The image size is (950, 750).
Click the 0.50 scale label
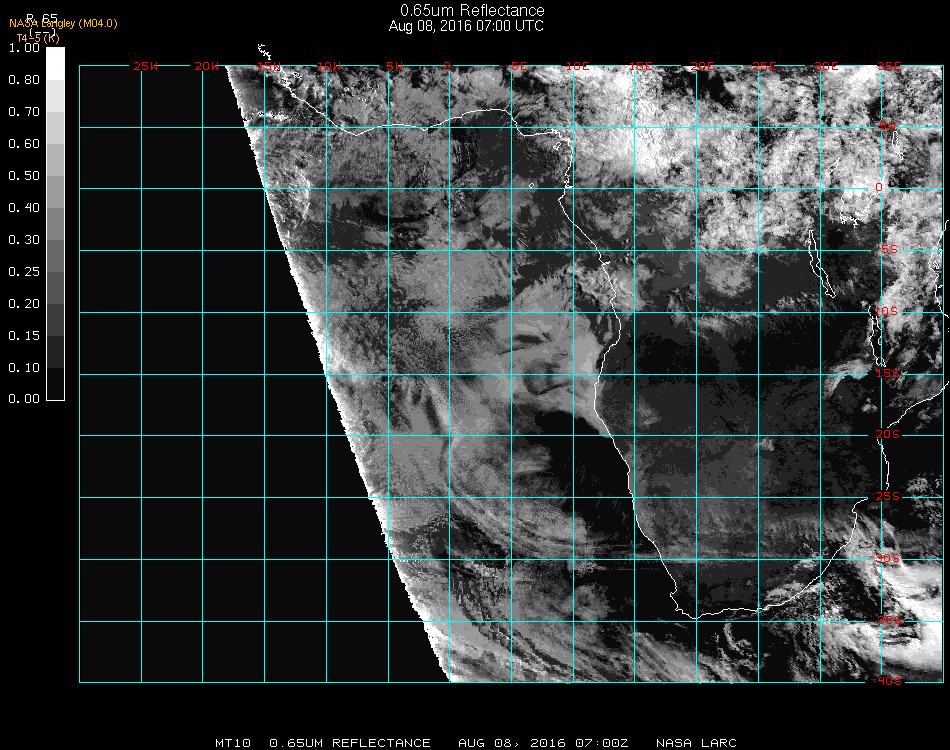point(24,176)
